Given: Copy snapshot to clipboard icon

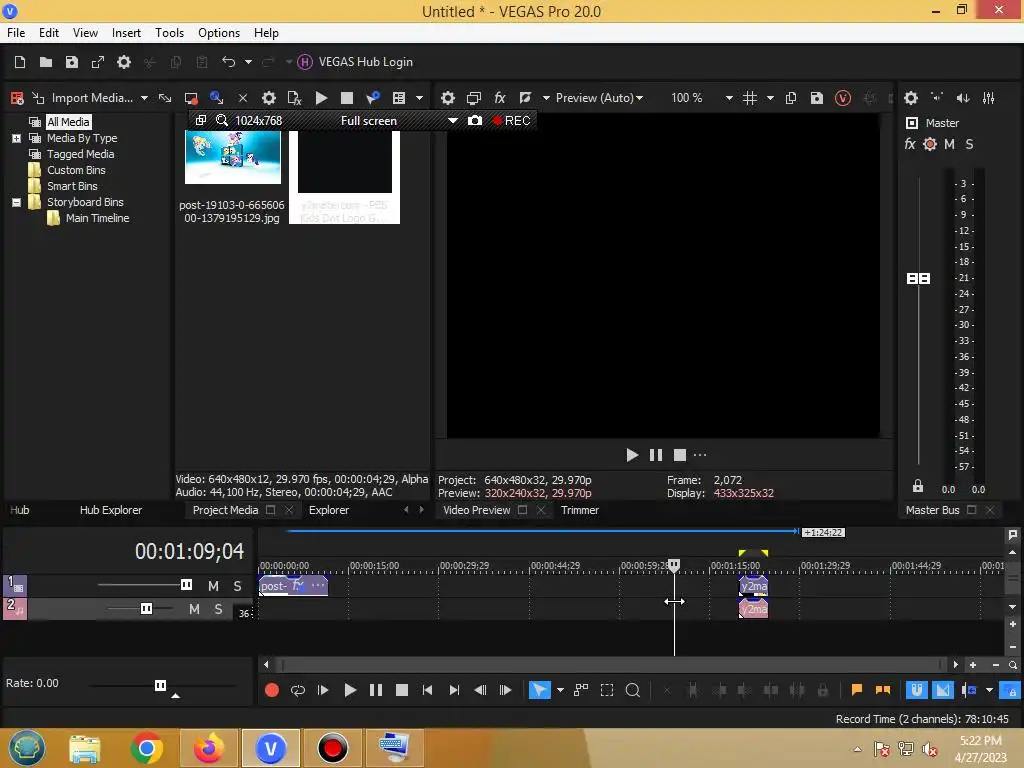Looking at the screenshot, I should tap(791, 98).
